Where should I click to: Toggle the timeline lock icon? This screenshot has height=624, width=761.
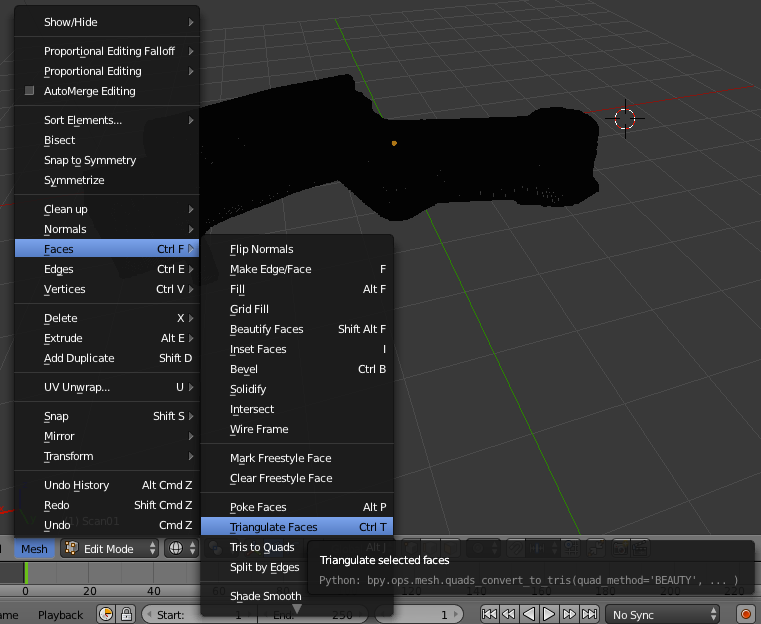pos(126,614)
